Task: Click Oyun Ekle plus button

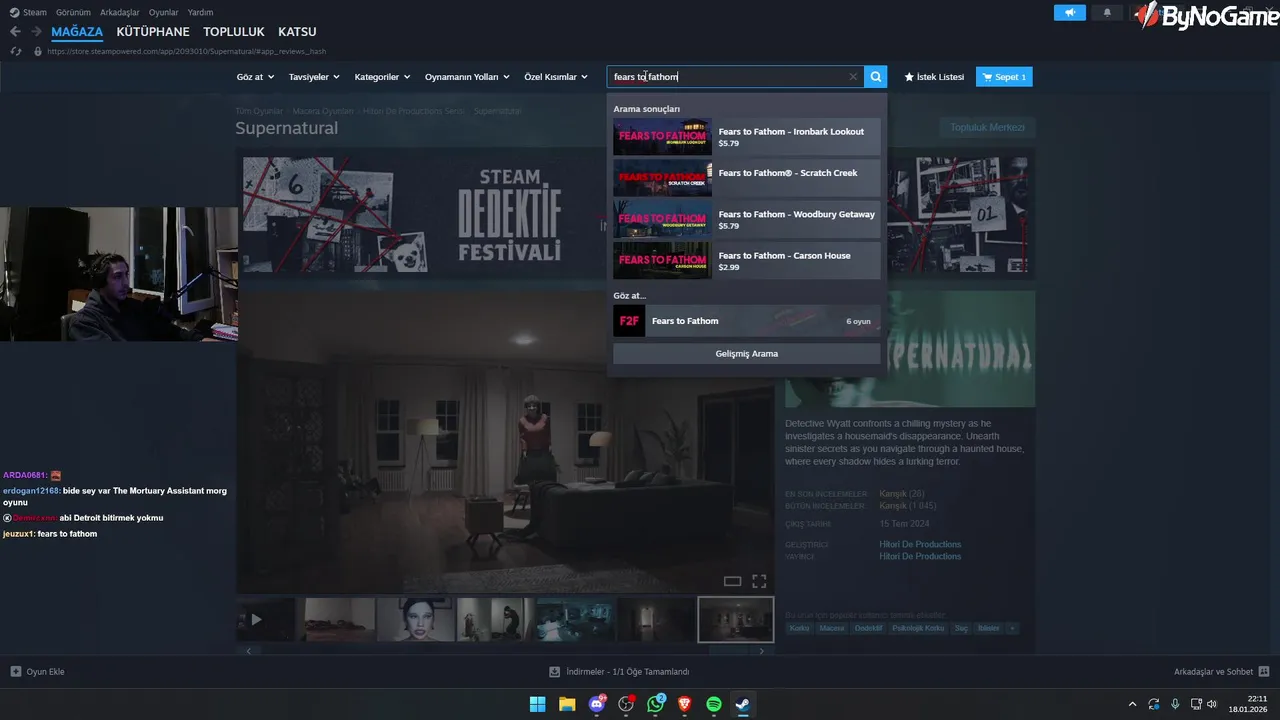Action: click(x=37, y=672)
